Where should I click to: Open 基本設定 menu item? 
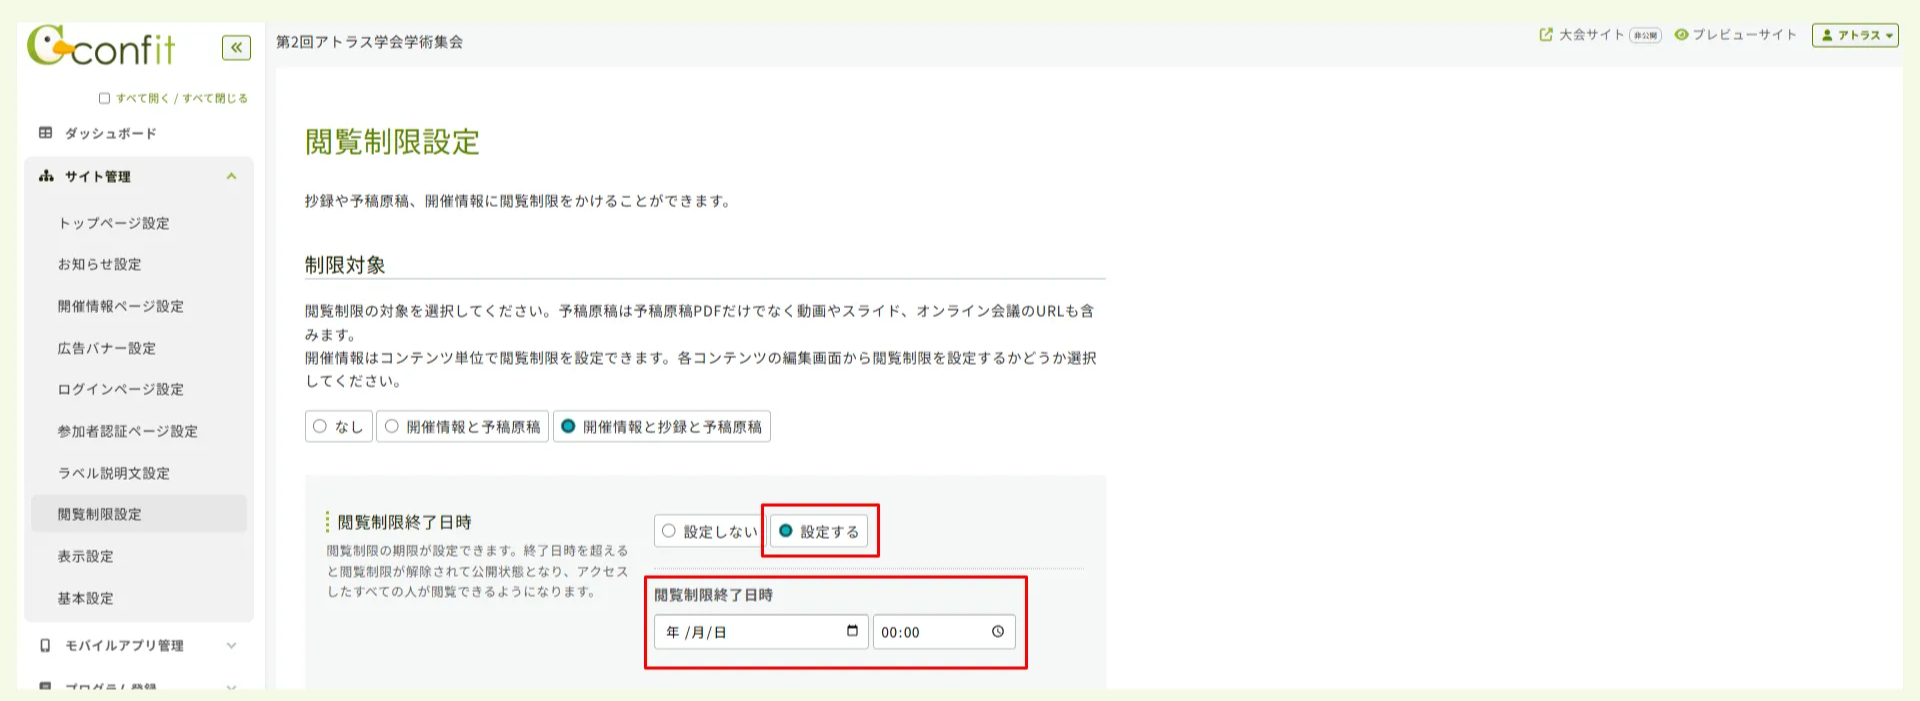[85, 598]
